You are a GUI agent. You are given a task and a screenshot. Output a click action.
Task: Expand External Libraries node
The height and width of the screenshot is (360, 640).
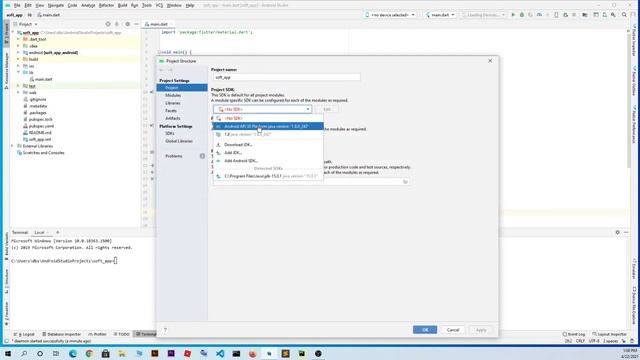pos(12,146)
